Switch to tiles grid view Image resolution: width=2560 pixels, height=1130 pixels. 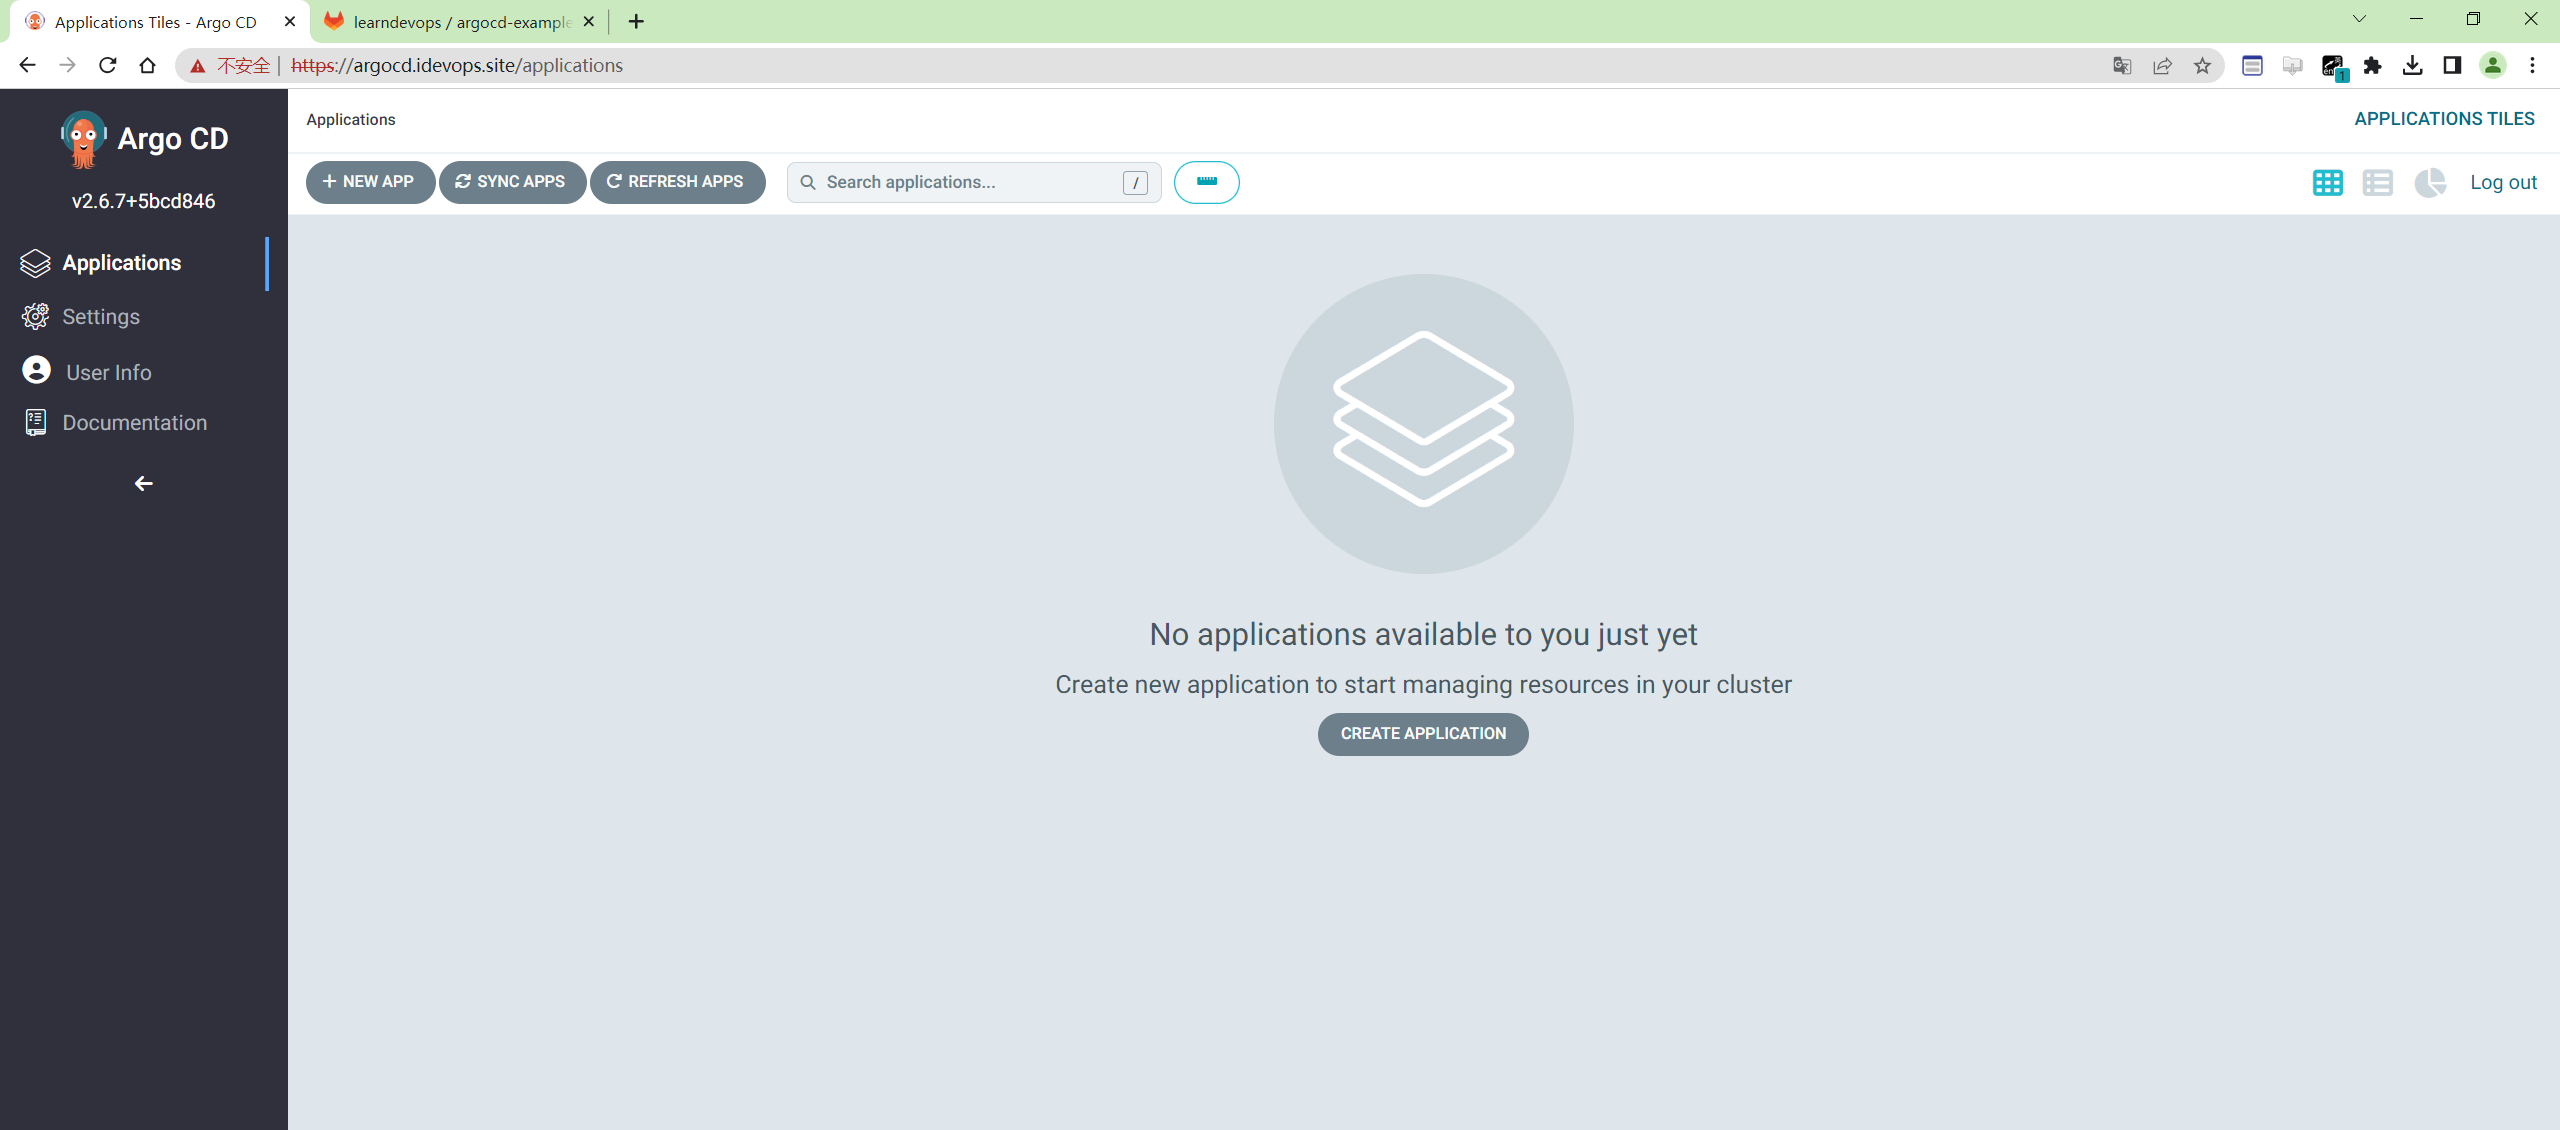2327,183
